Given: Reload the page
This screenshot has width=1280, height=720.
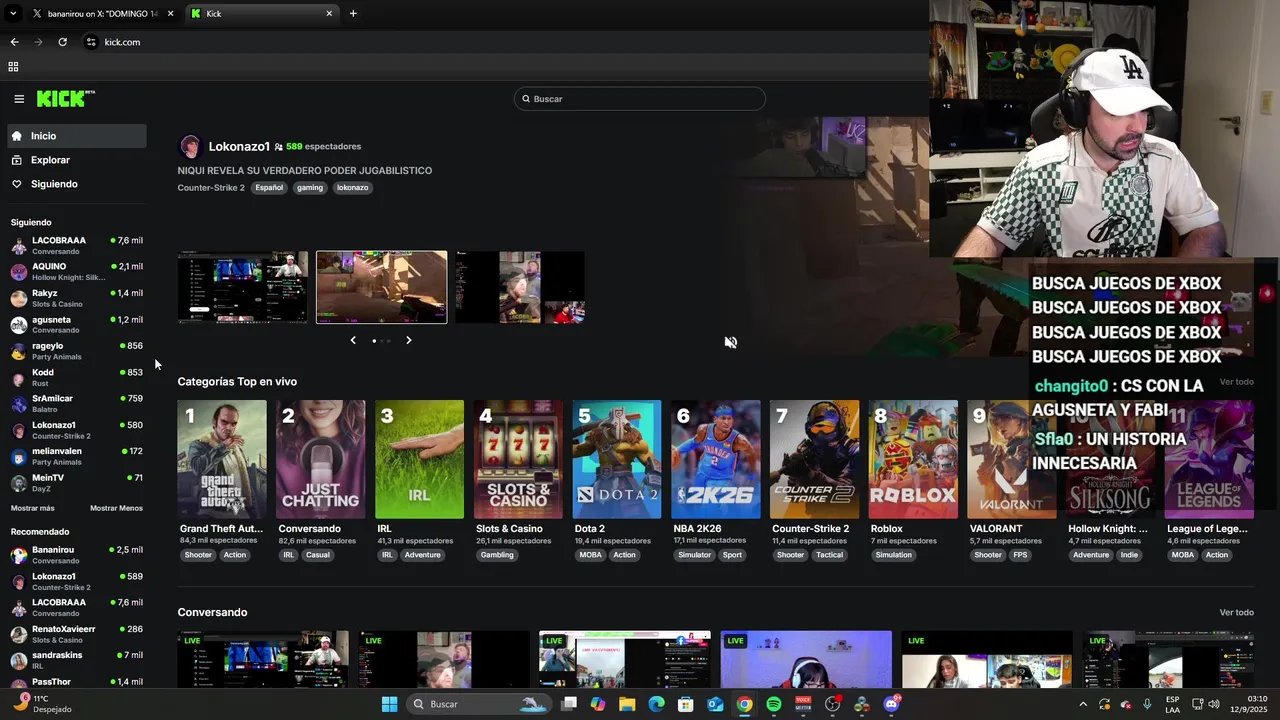Looking at the screenshot, I should point(62,42).
